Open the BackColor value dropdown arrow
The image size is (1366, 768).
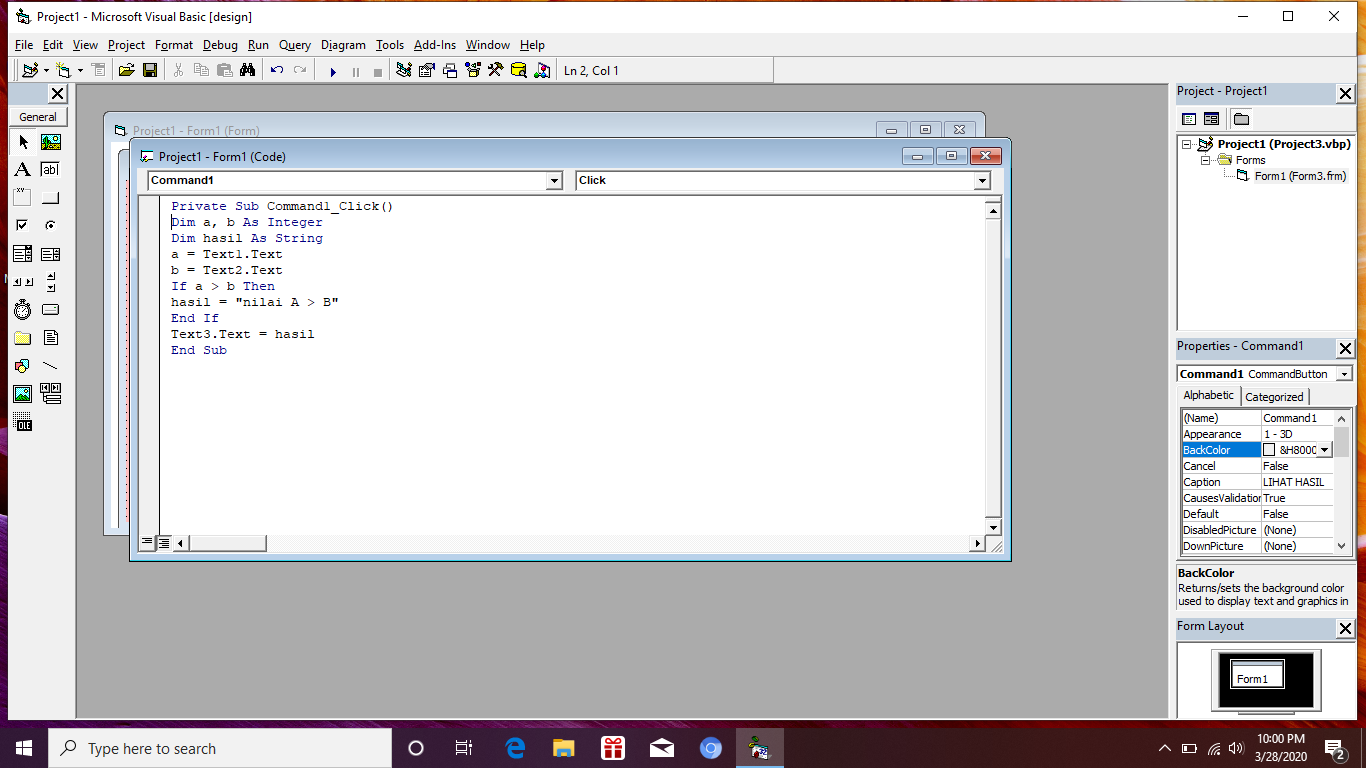1325,450
